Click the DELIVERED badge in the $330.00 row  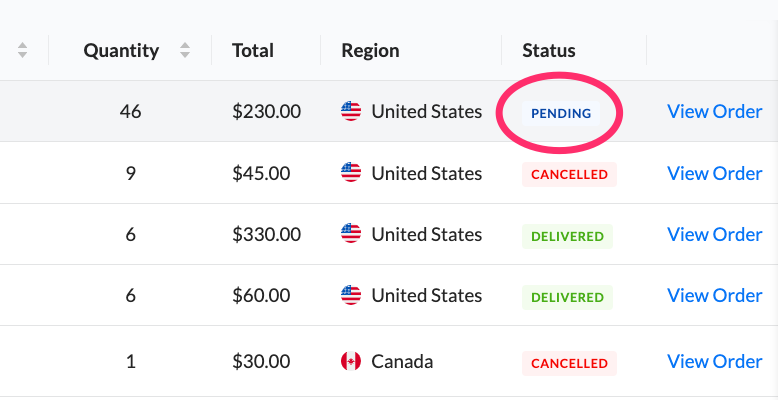(567, 236)
